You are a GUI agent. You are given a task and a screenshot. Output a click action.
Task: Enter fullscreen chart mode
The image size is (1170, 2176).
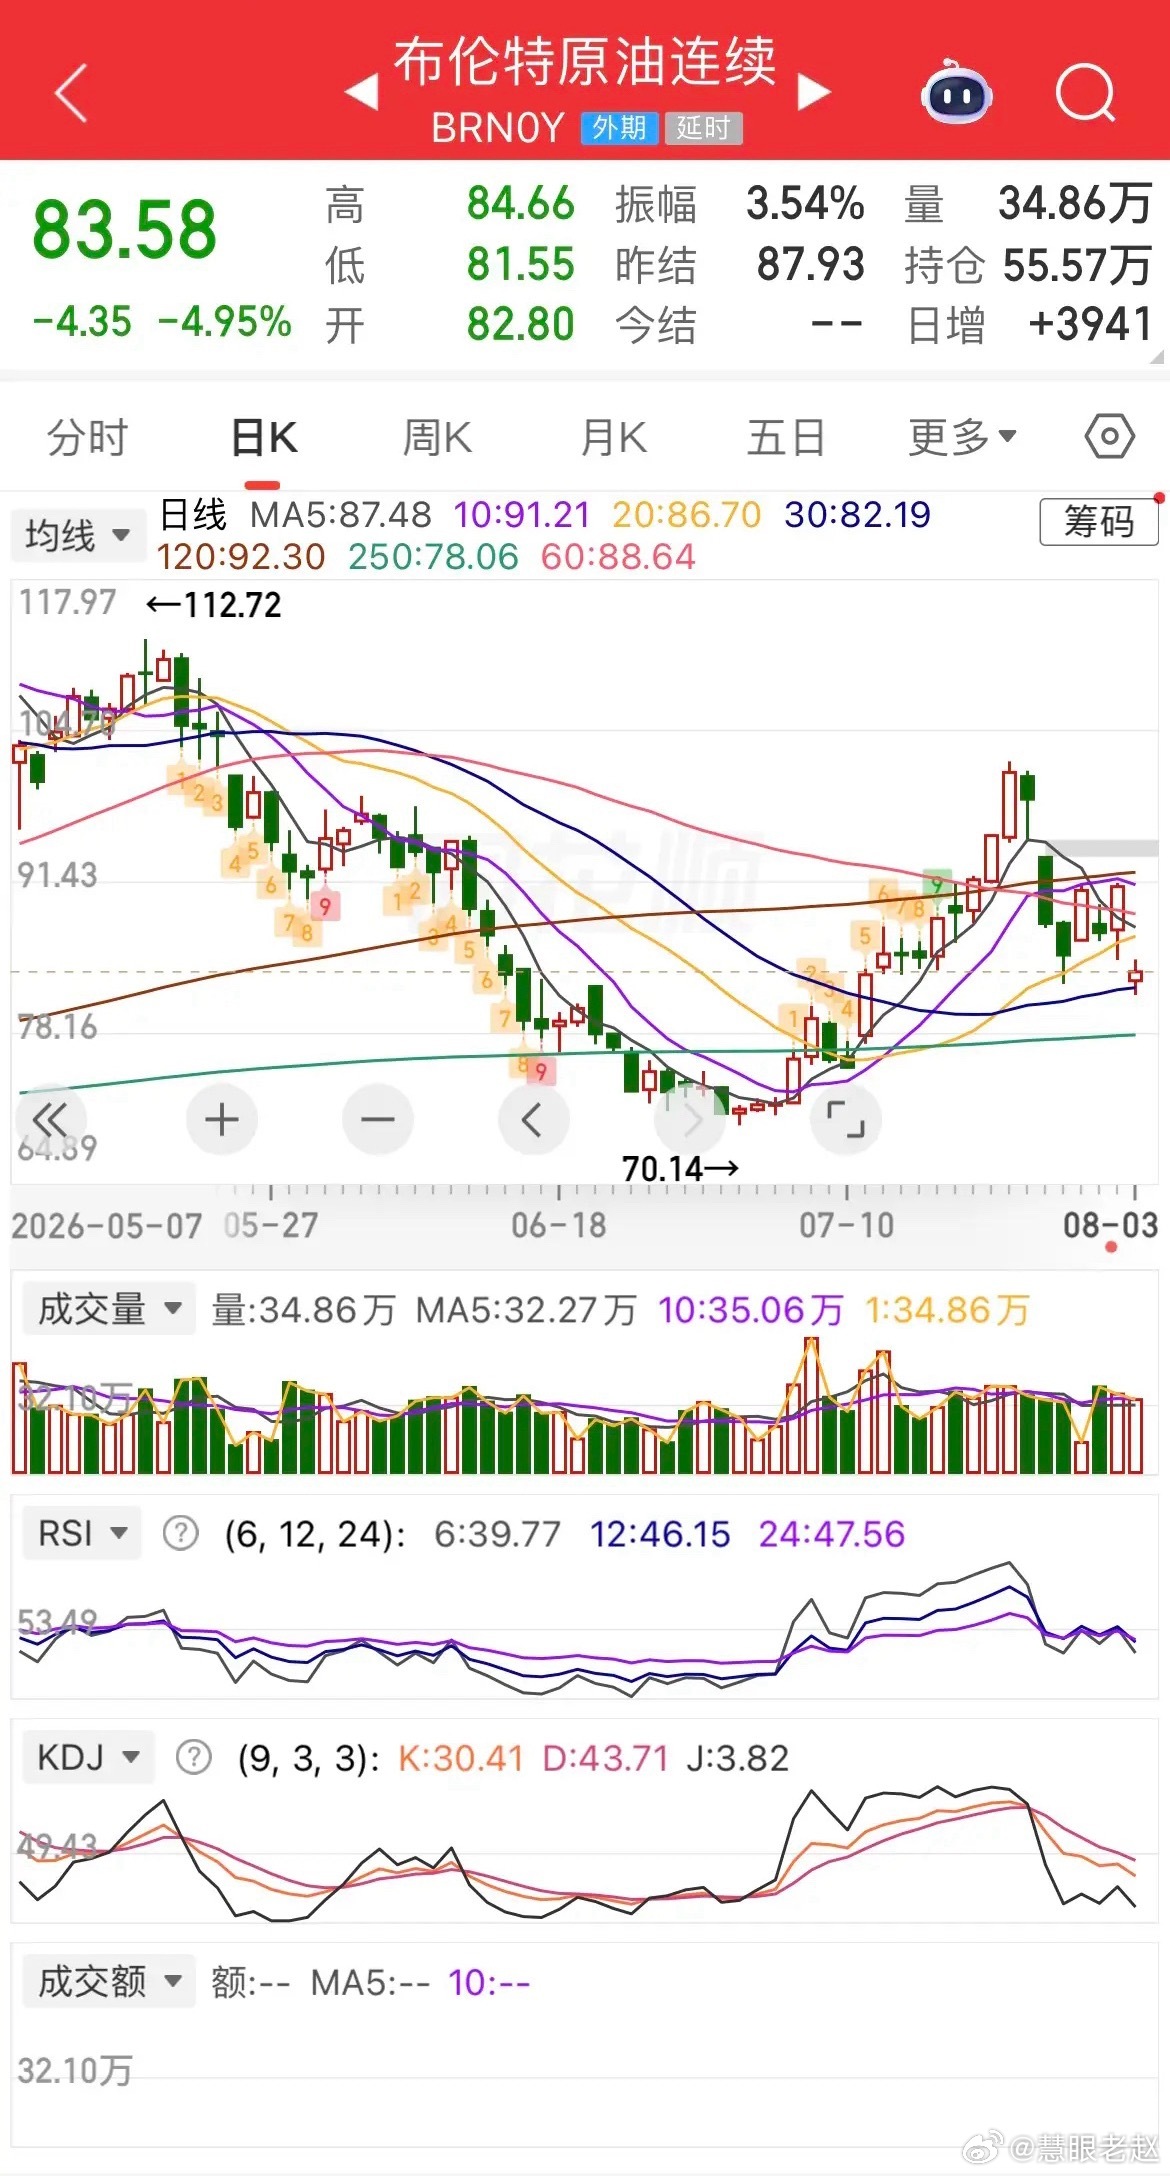click(x=845, y=1119)
